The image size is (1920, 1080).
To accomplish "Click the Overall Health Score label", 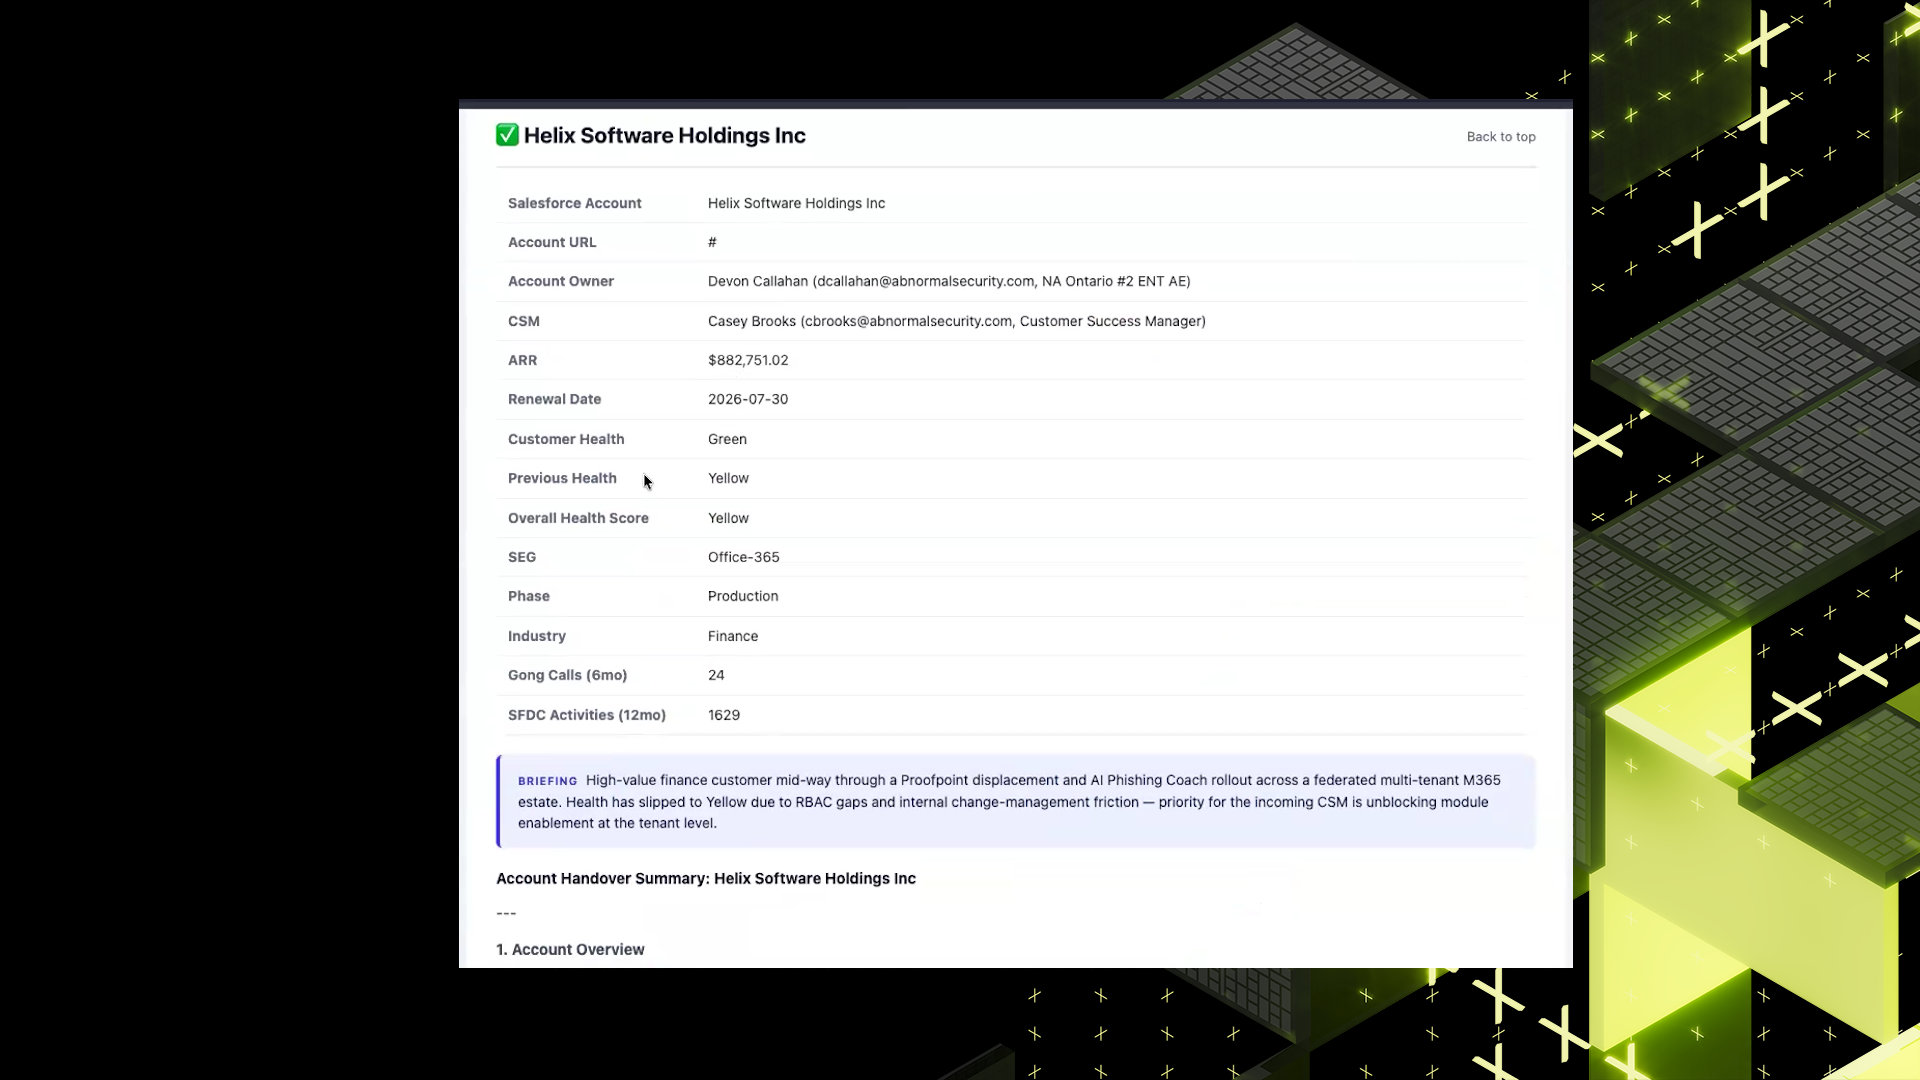I will coord(578,518).
